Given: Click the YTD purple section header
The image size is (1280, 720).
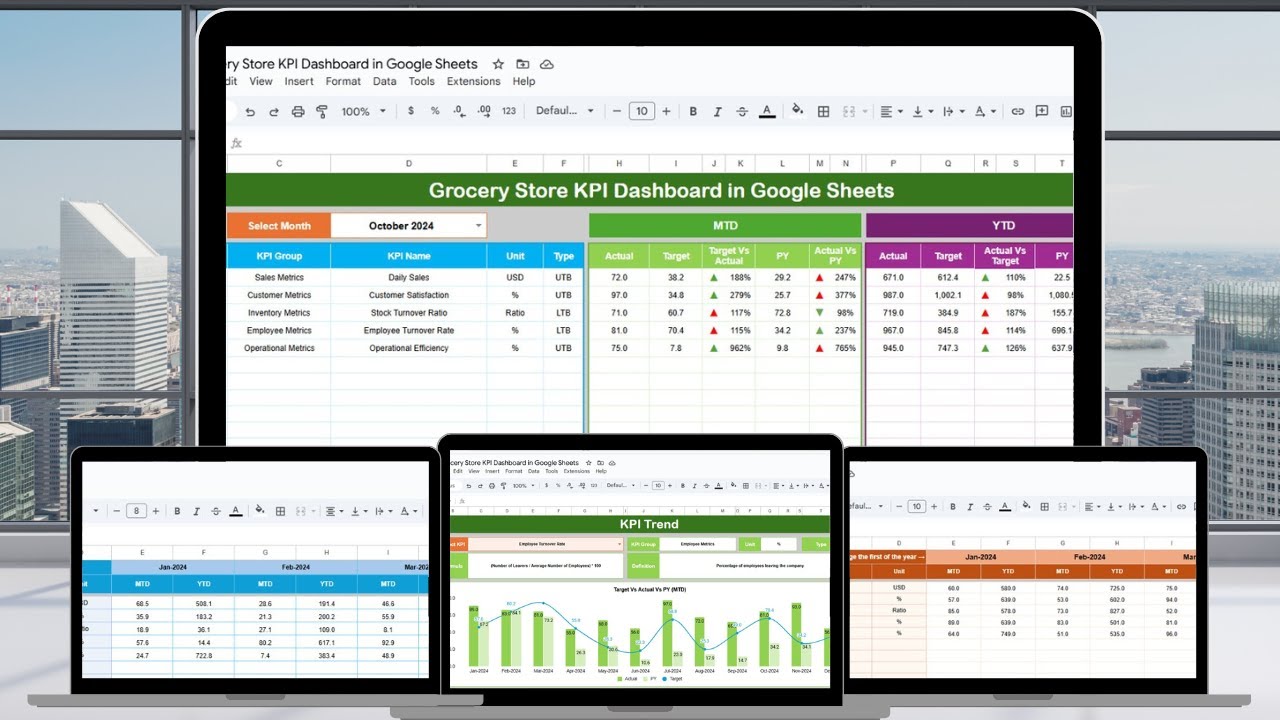Looking at the screenshot, I should pyautogui.click(x=969, y=226).
